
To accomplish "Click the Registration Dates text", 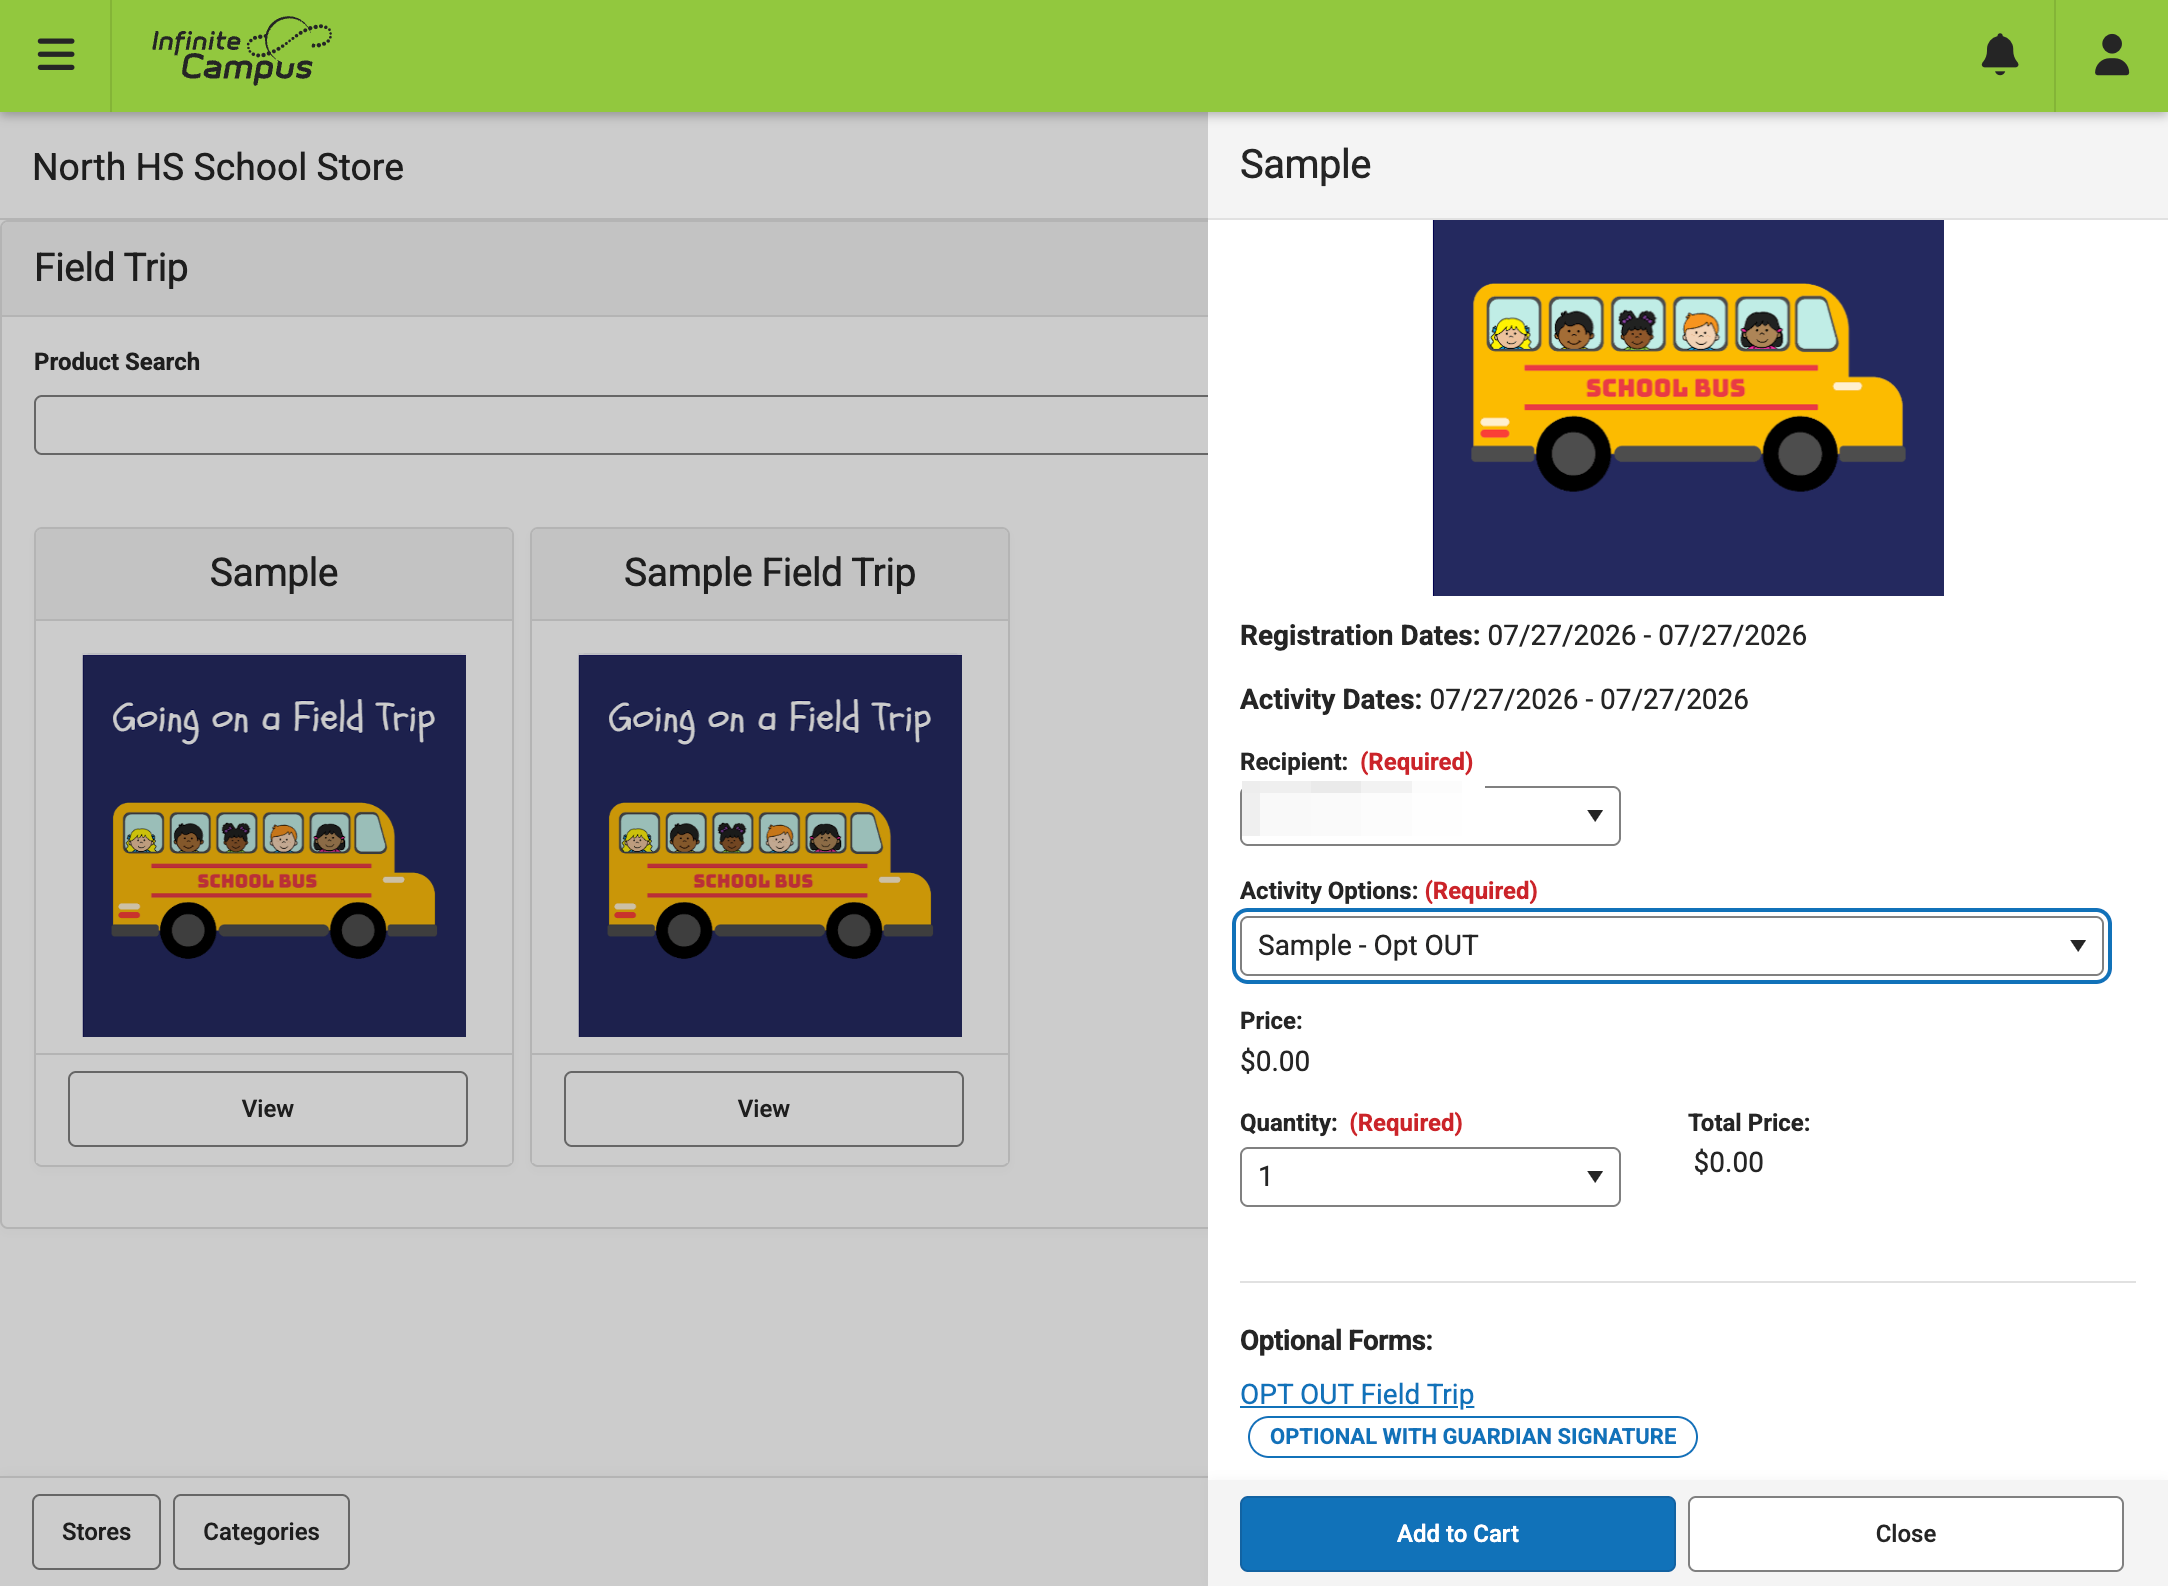I will [1523, 636].
